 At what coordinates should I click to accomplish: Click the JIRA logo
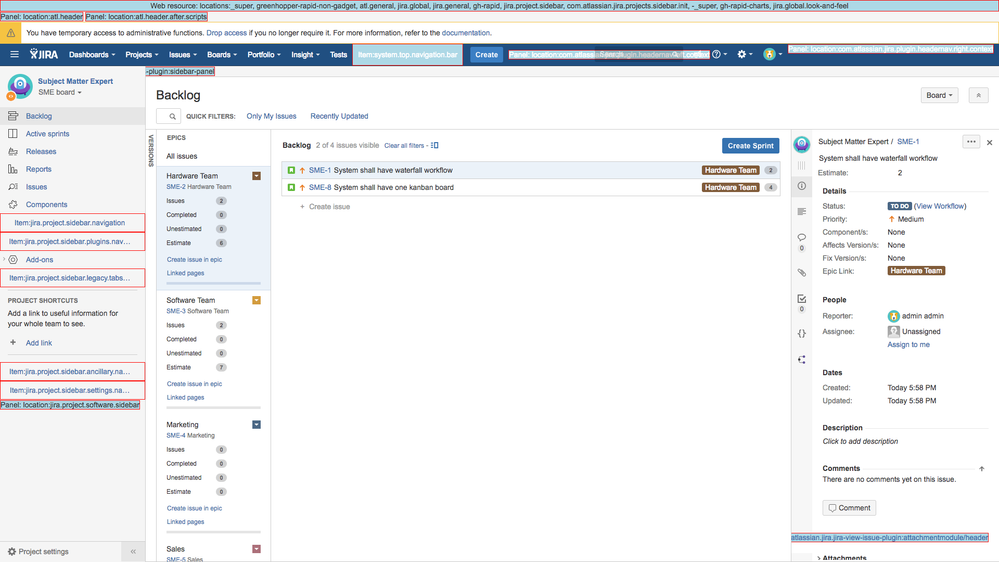[44, 55]
